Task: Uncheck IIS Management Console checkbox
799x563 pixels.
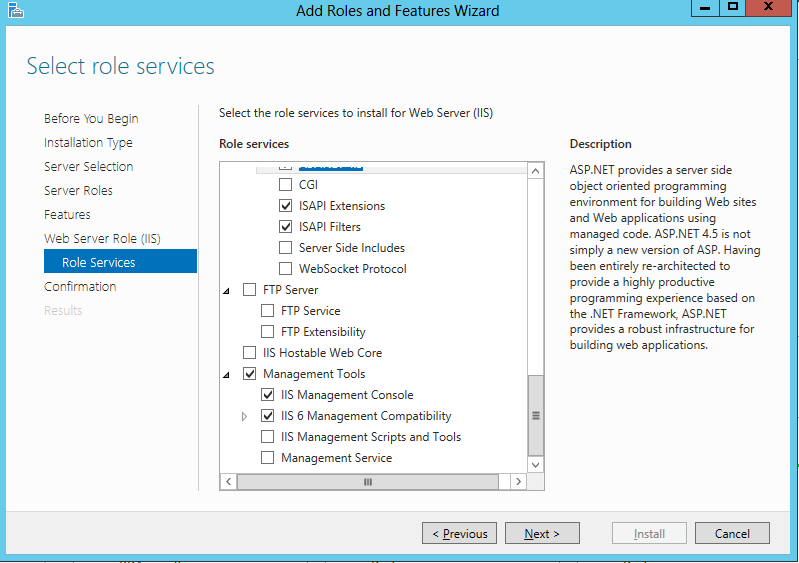Action: [267, 394]
